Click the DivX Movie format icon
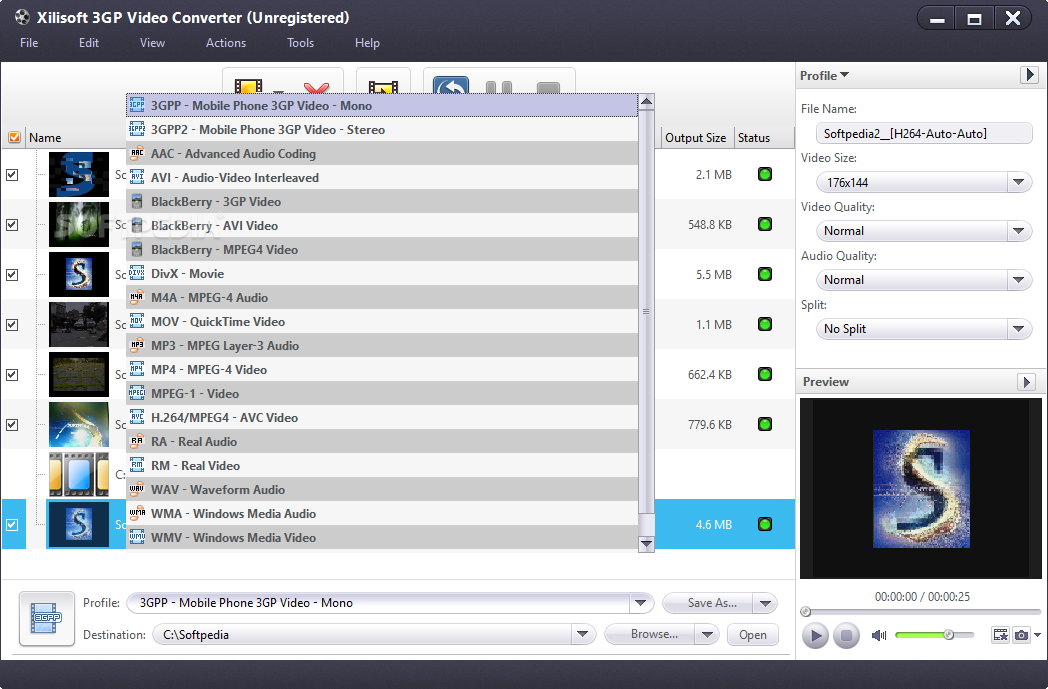 (137, 273)
